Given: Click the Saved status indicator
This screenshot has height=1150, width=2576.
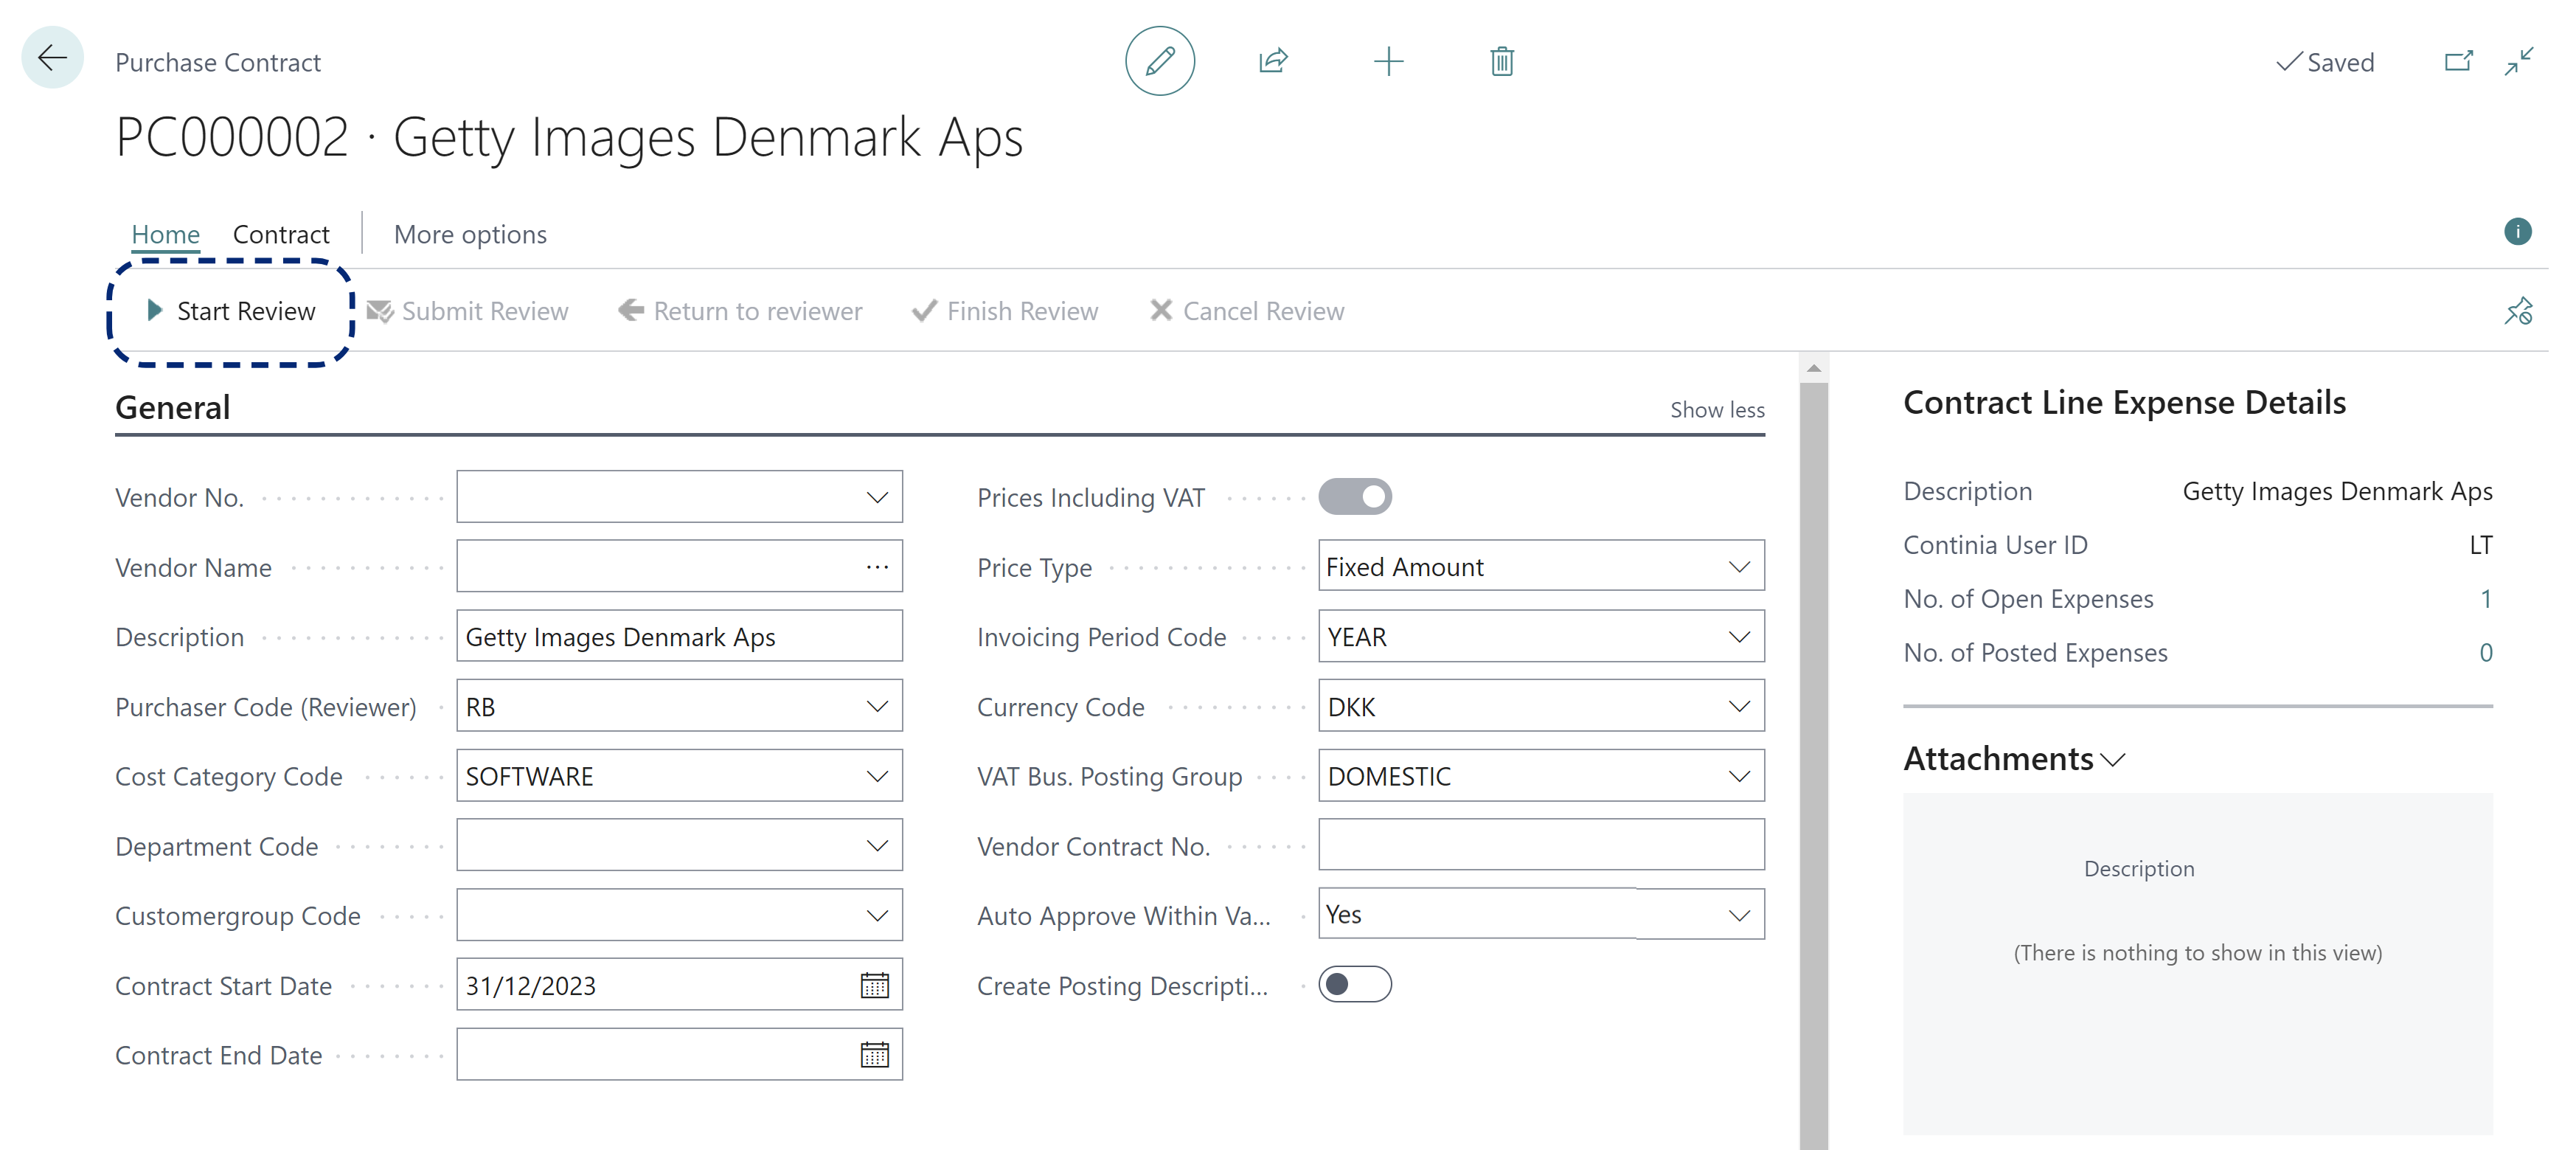Looking at the screenshot, I should tap(2325, 62).
